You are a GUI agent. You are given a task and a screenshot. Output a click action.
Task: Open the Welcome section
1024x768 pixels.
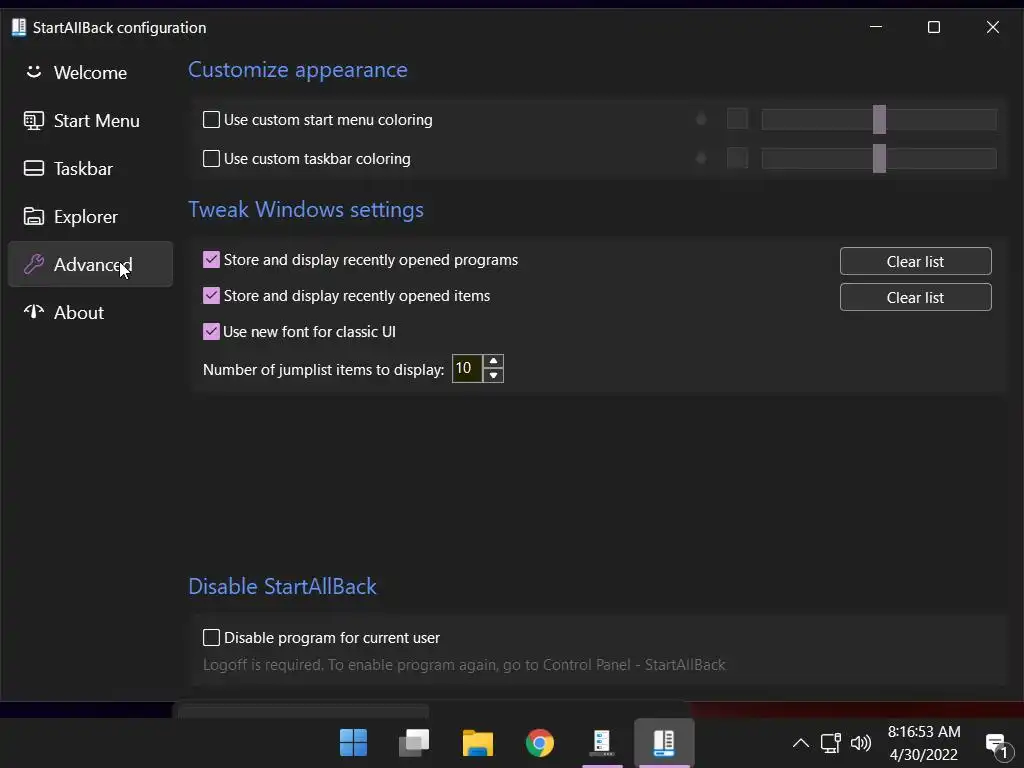pos(90,72)
